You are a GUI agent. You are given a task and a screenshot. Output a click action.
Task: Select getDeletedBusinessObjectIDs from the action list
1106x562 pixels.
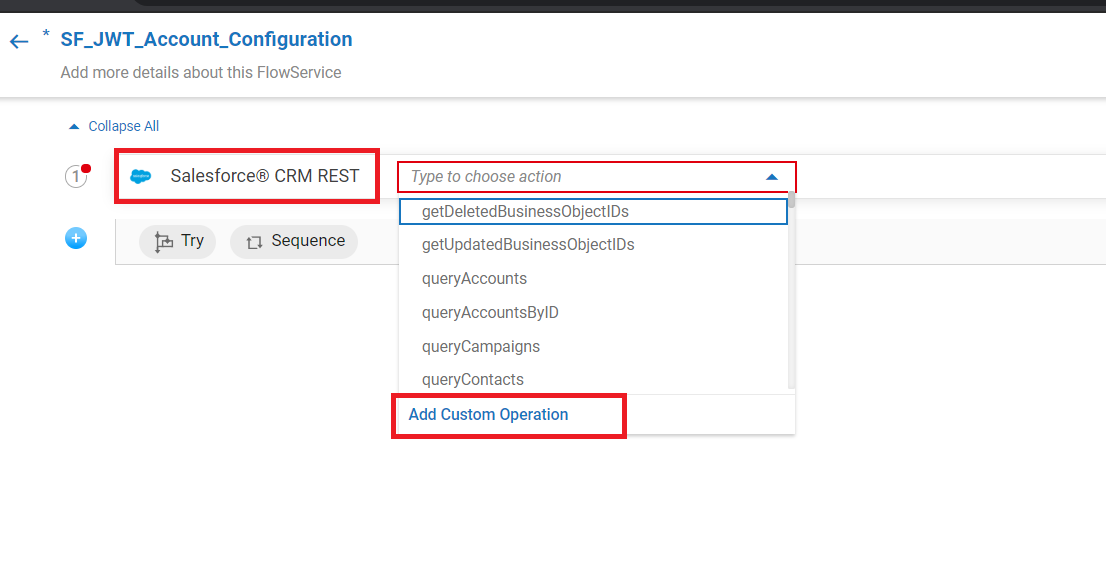pos(525,211)
